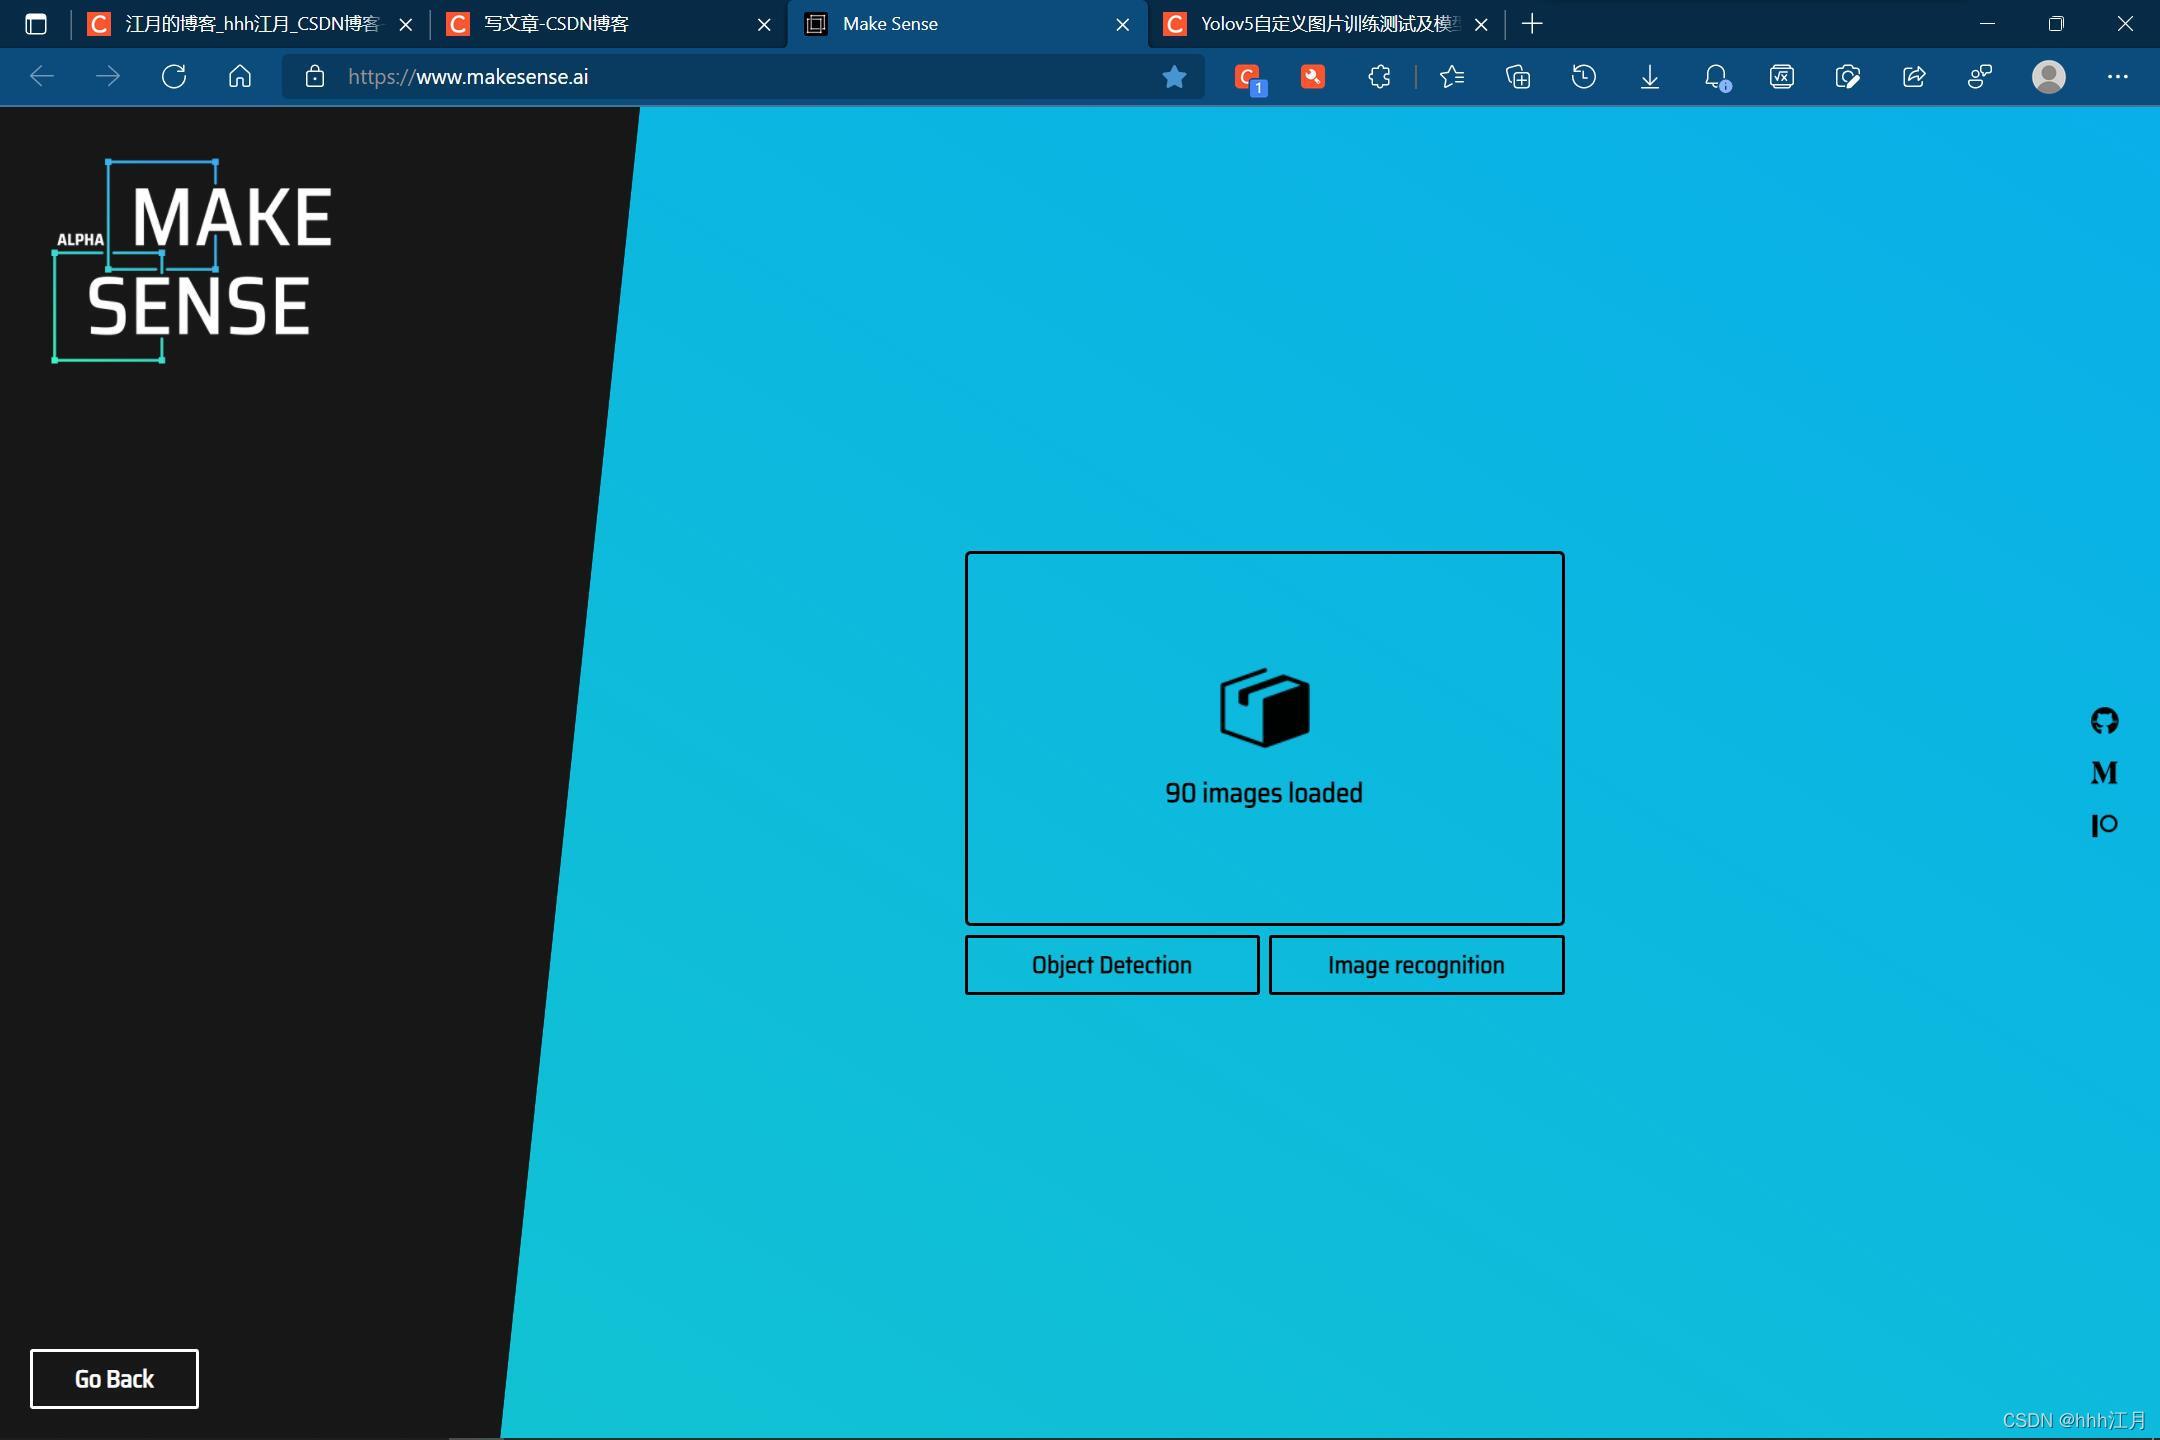Open the tab actions menu icon

[x=36, y=24]
